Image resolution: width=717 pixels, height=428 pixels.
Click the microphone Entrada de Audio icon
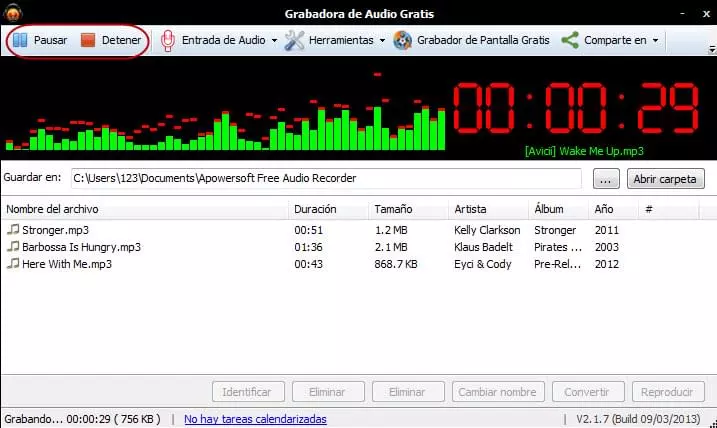tap(168, 41)
